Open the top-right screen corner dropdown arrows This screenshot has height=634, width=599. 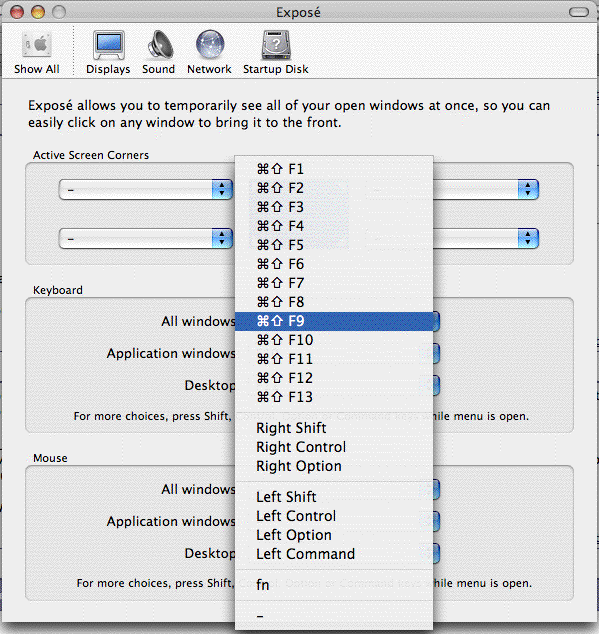[x=528, y=189]
